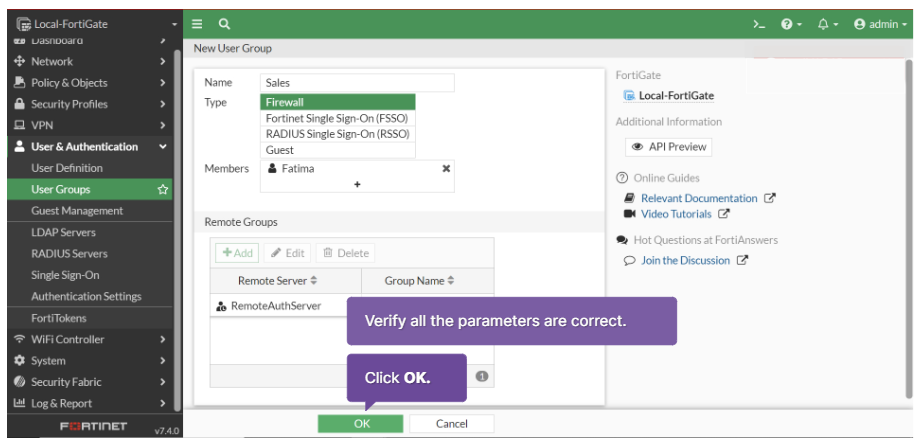Click the Cancel button
The width and height of the screenshot is (920, 443).
tap(452, 424)
